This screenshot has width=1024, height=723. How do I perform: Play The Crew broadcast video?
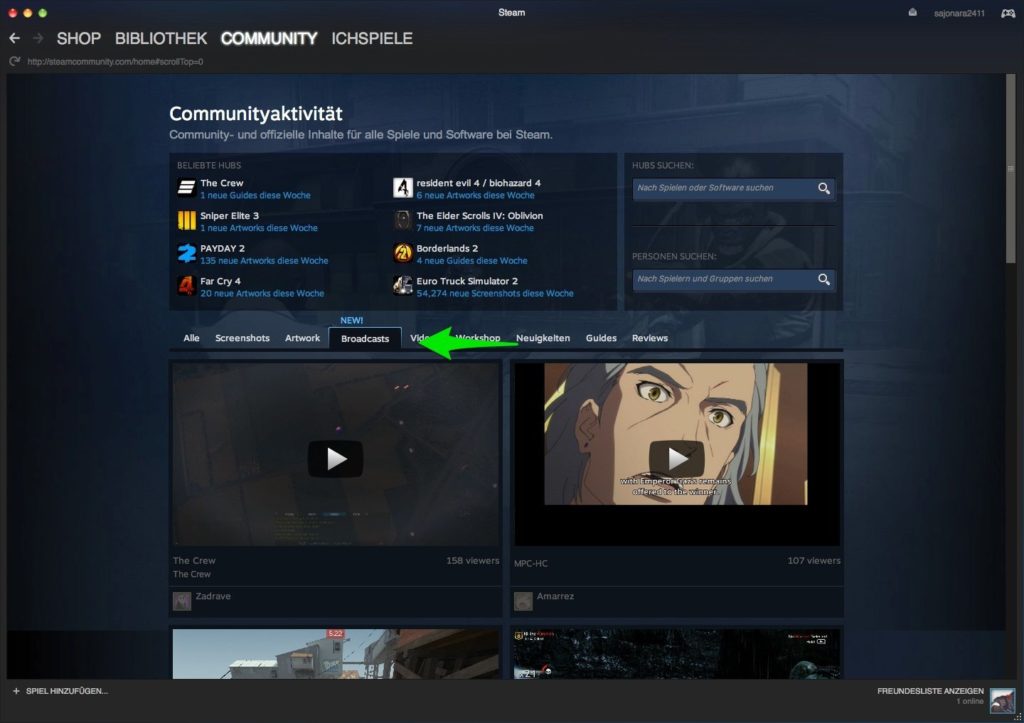(336, 459)
